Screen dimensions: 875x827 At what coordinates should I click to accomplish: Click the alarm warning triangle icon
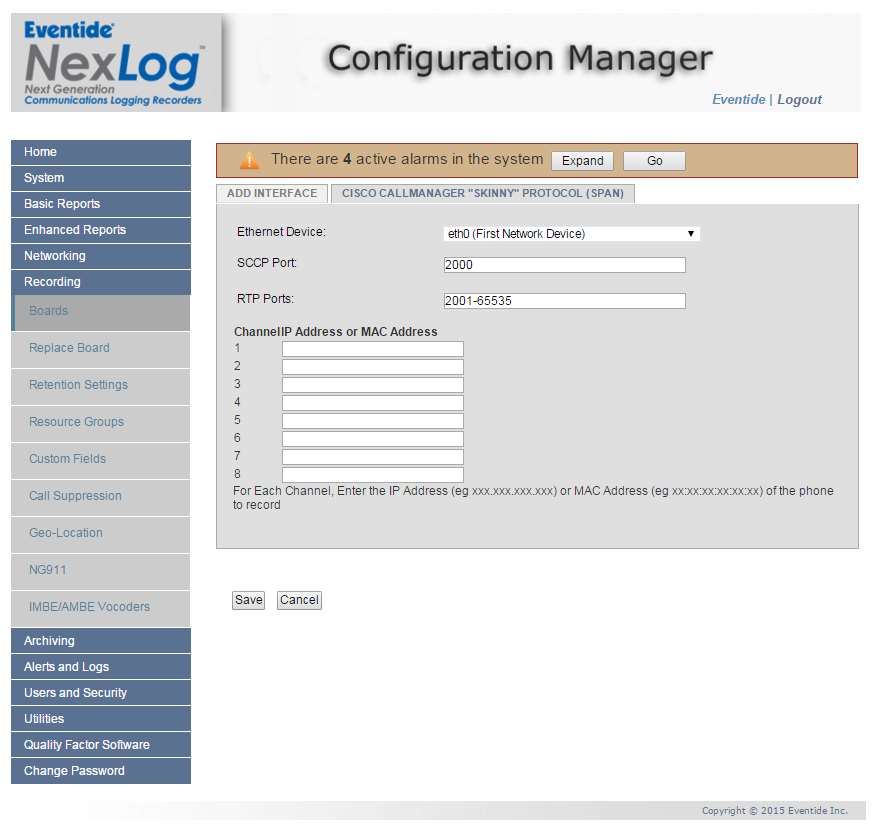click(x=249, y=160)
